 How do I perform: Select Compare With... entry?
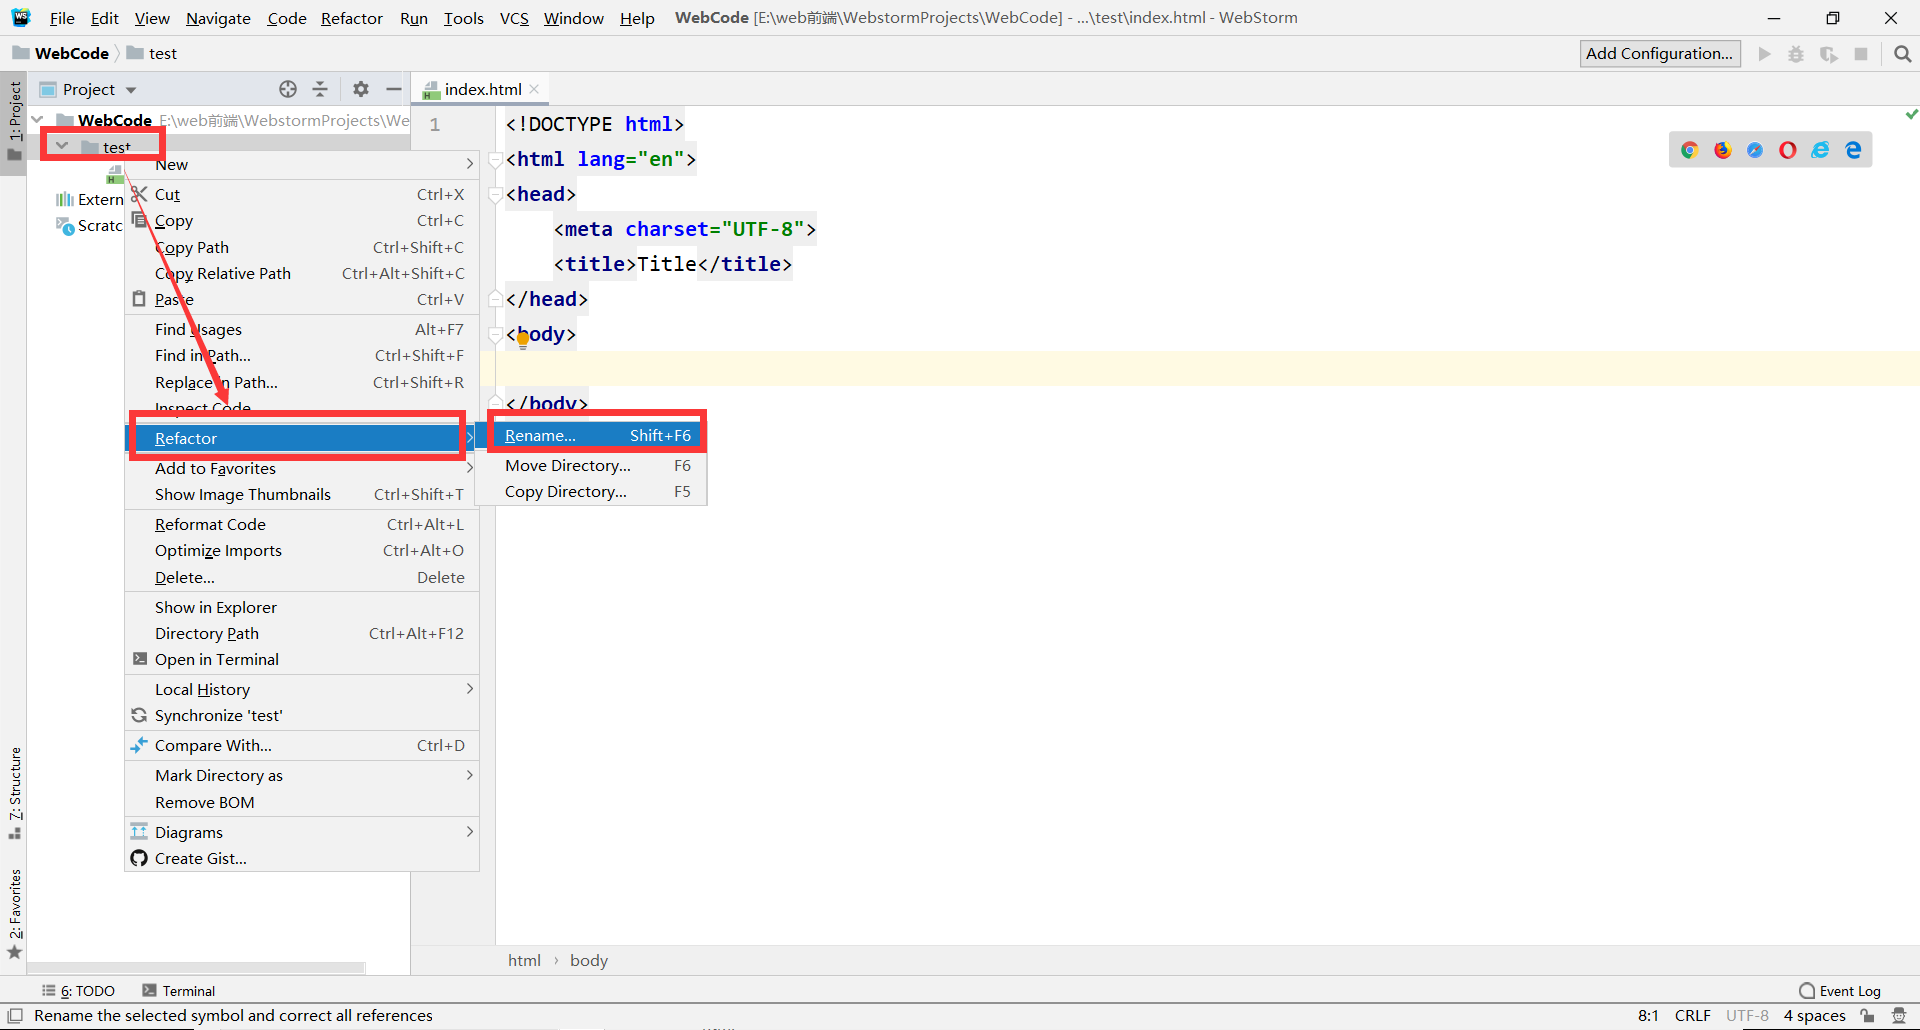pos(302,745)
